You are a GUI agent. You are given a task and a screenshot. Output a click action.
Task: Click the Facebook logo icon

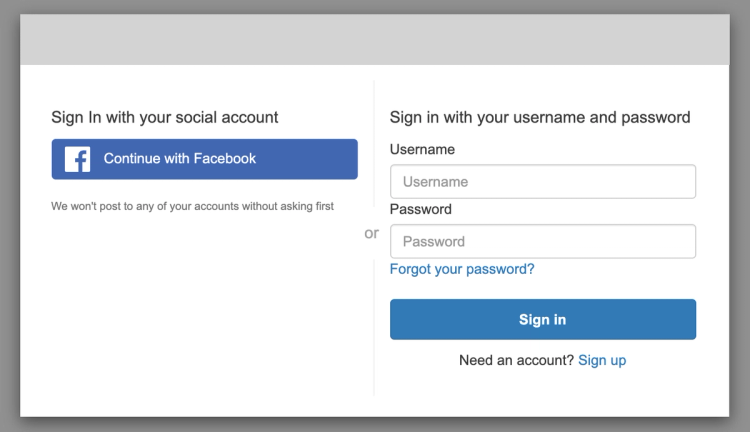77,159
